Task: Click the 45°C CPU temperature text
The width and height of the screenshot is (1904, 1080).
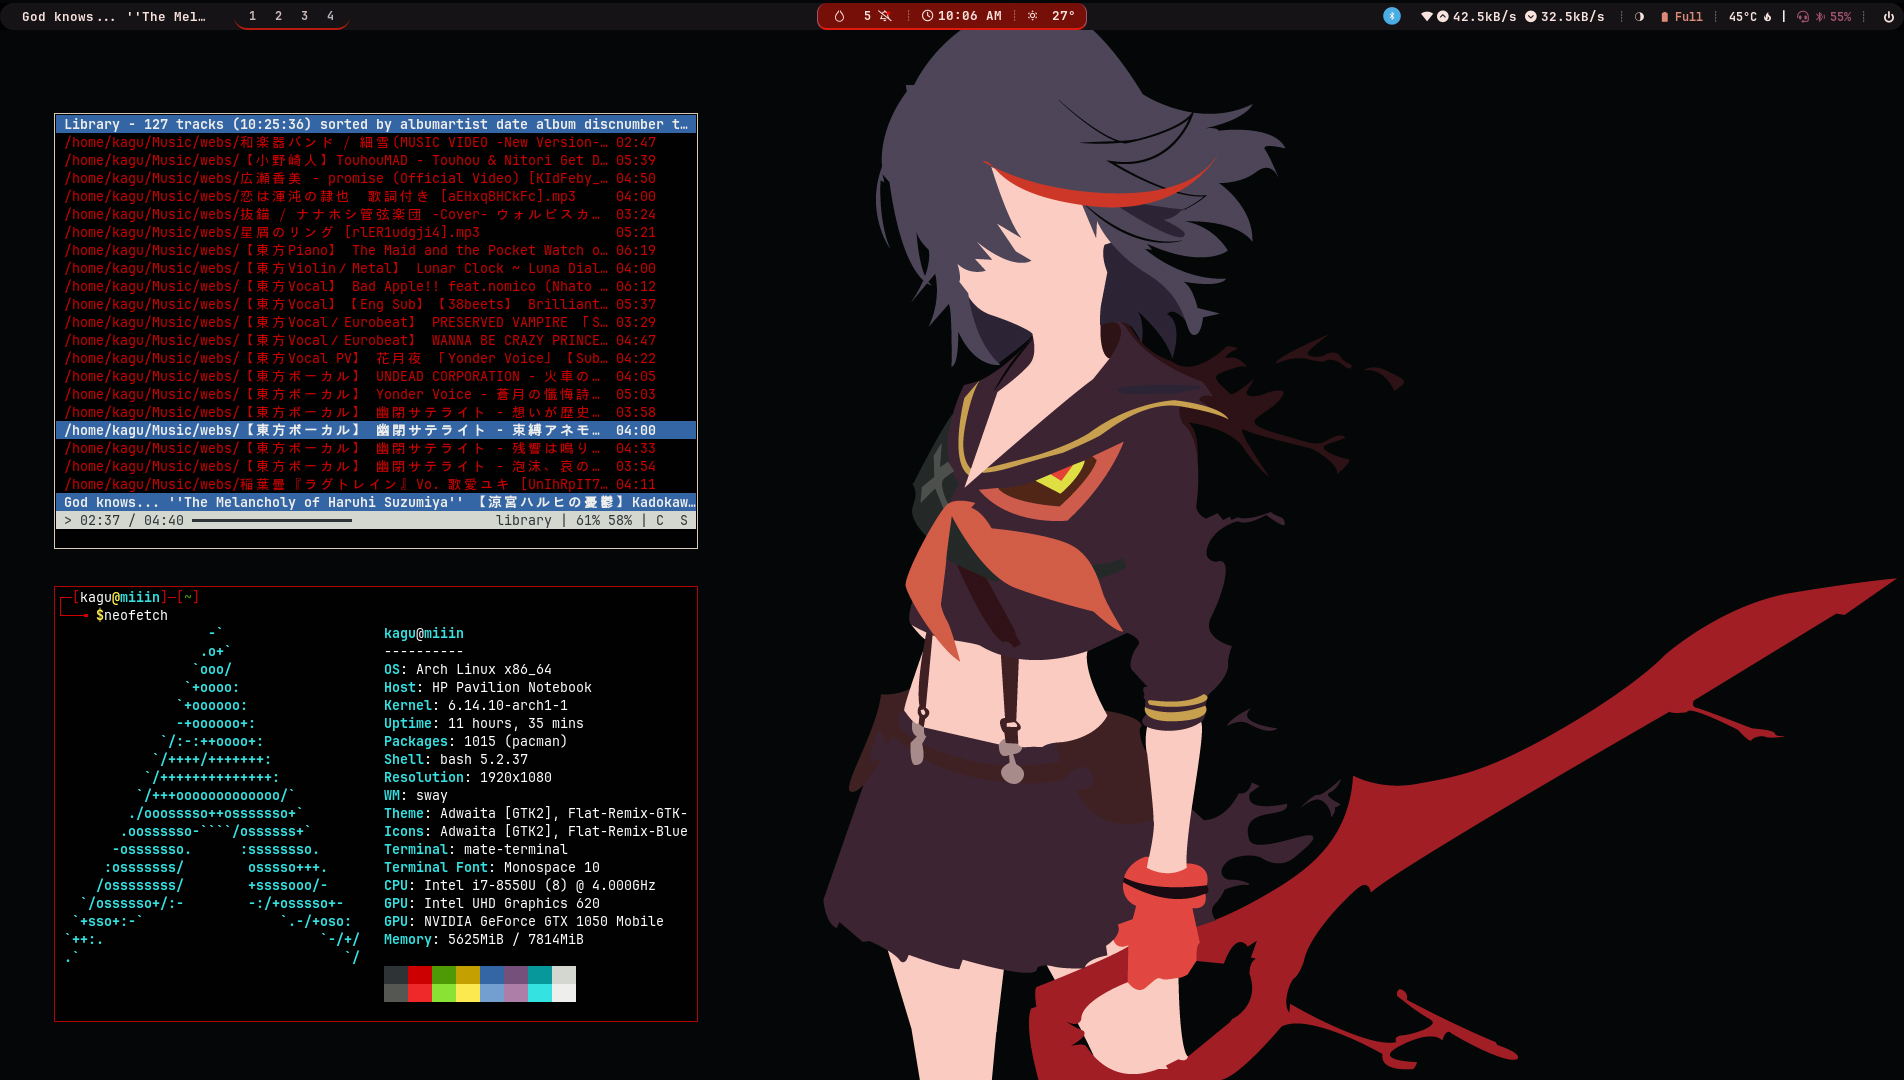Action: (1742, 16)
